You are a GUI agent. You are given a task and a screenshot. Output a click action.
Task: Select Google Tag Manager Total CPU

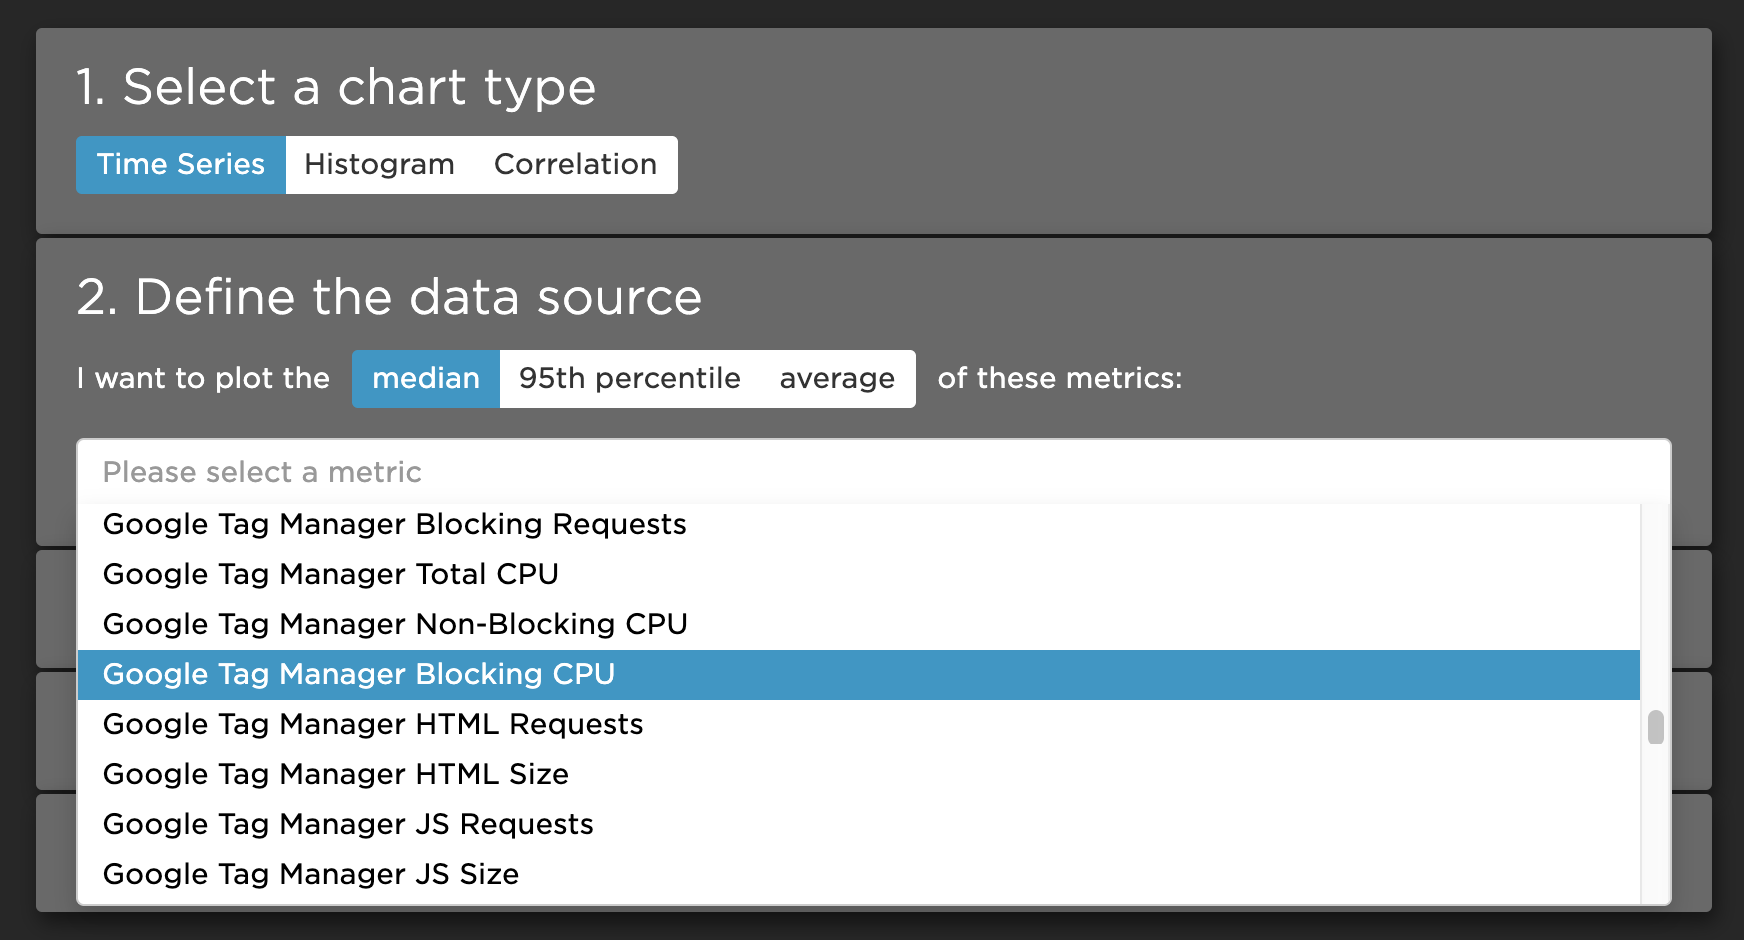click(x=331, y=575)
